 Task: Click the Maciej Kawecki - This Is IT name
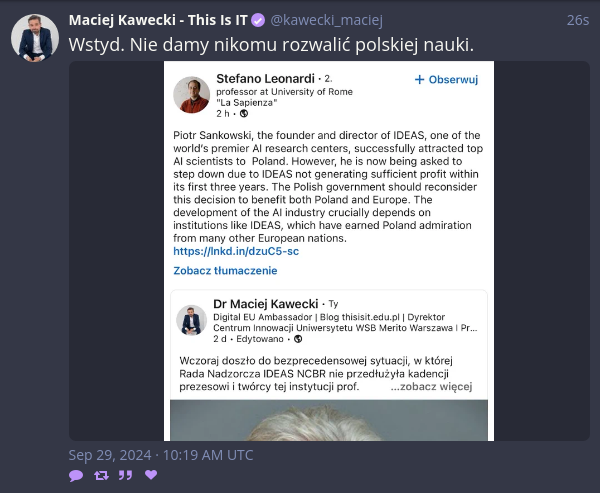click(x=158, y=20)
